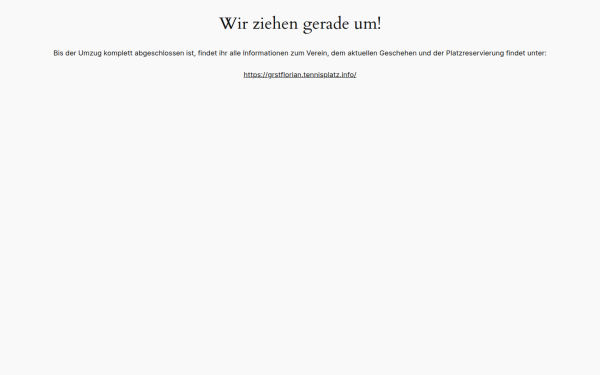Click the paragraph starting 'Bis der Umzug komplett'
This screenshot has width=600, height=375.
tap(300, 53)
